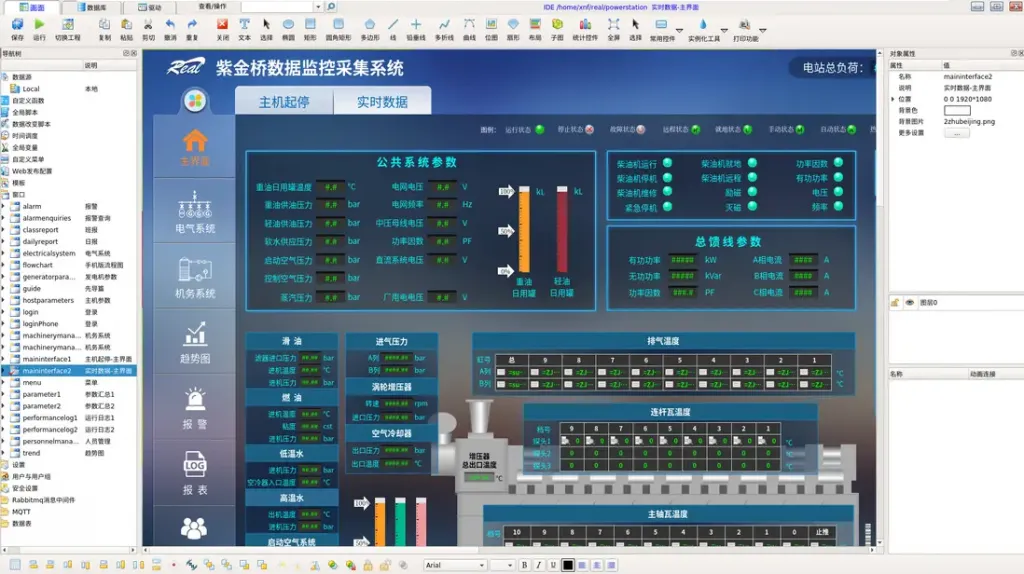Switch to the 驱动 tab
The image size is (1024, 574).
(x=150, y=7)
